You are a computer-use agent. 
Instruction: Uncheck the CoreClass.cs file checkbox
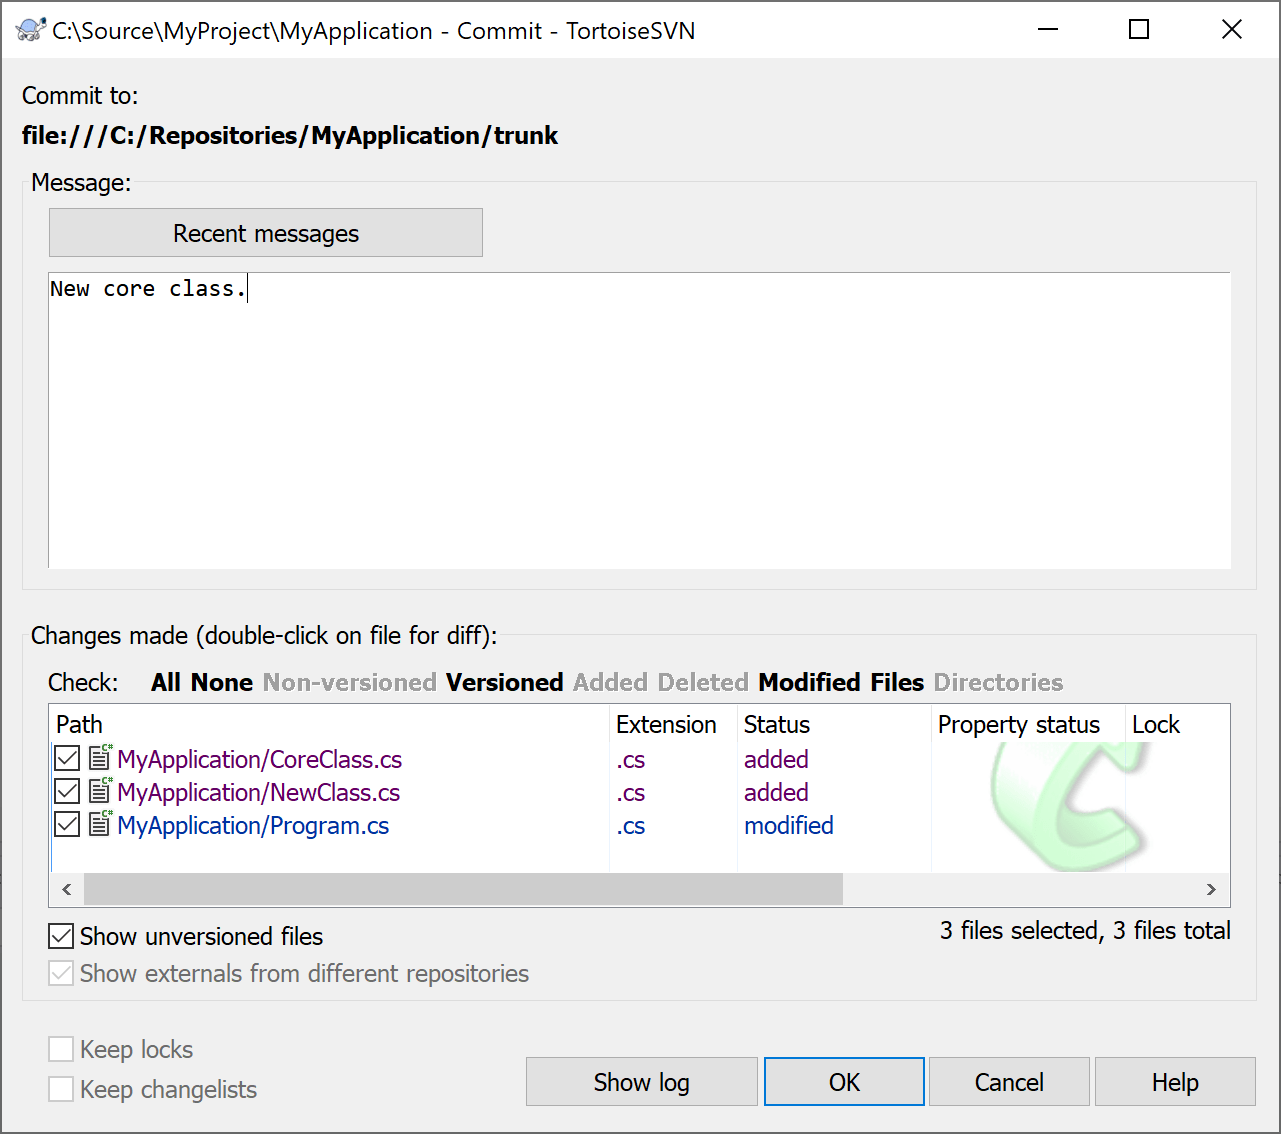point(67,759)
